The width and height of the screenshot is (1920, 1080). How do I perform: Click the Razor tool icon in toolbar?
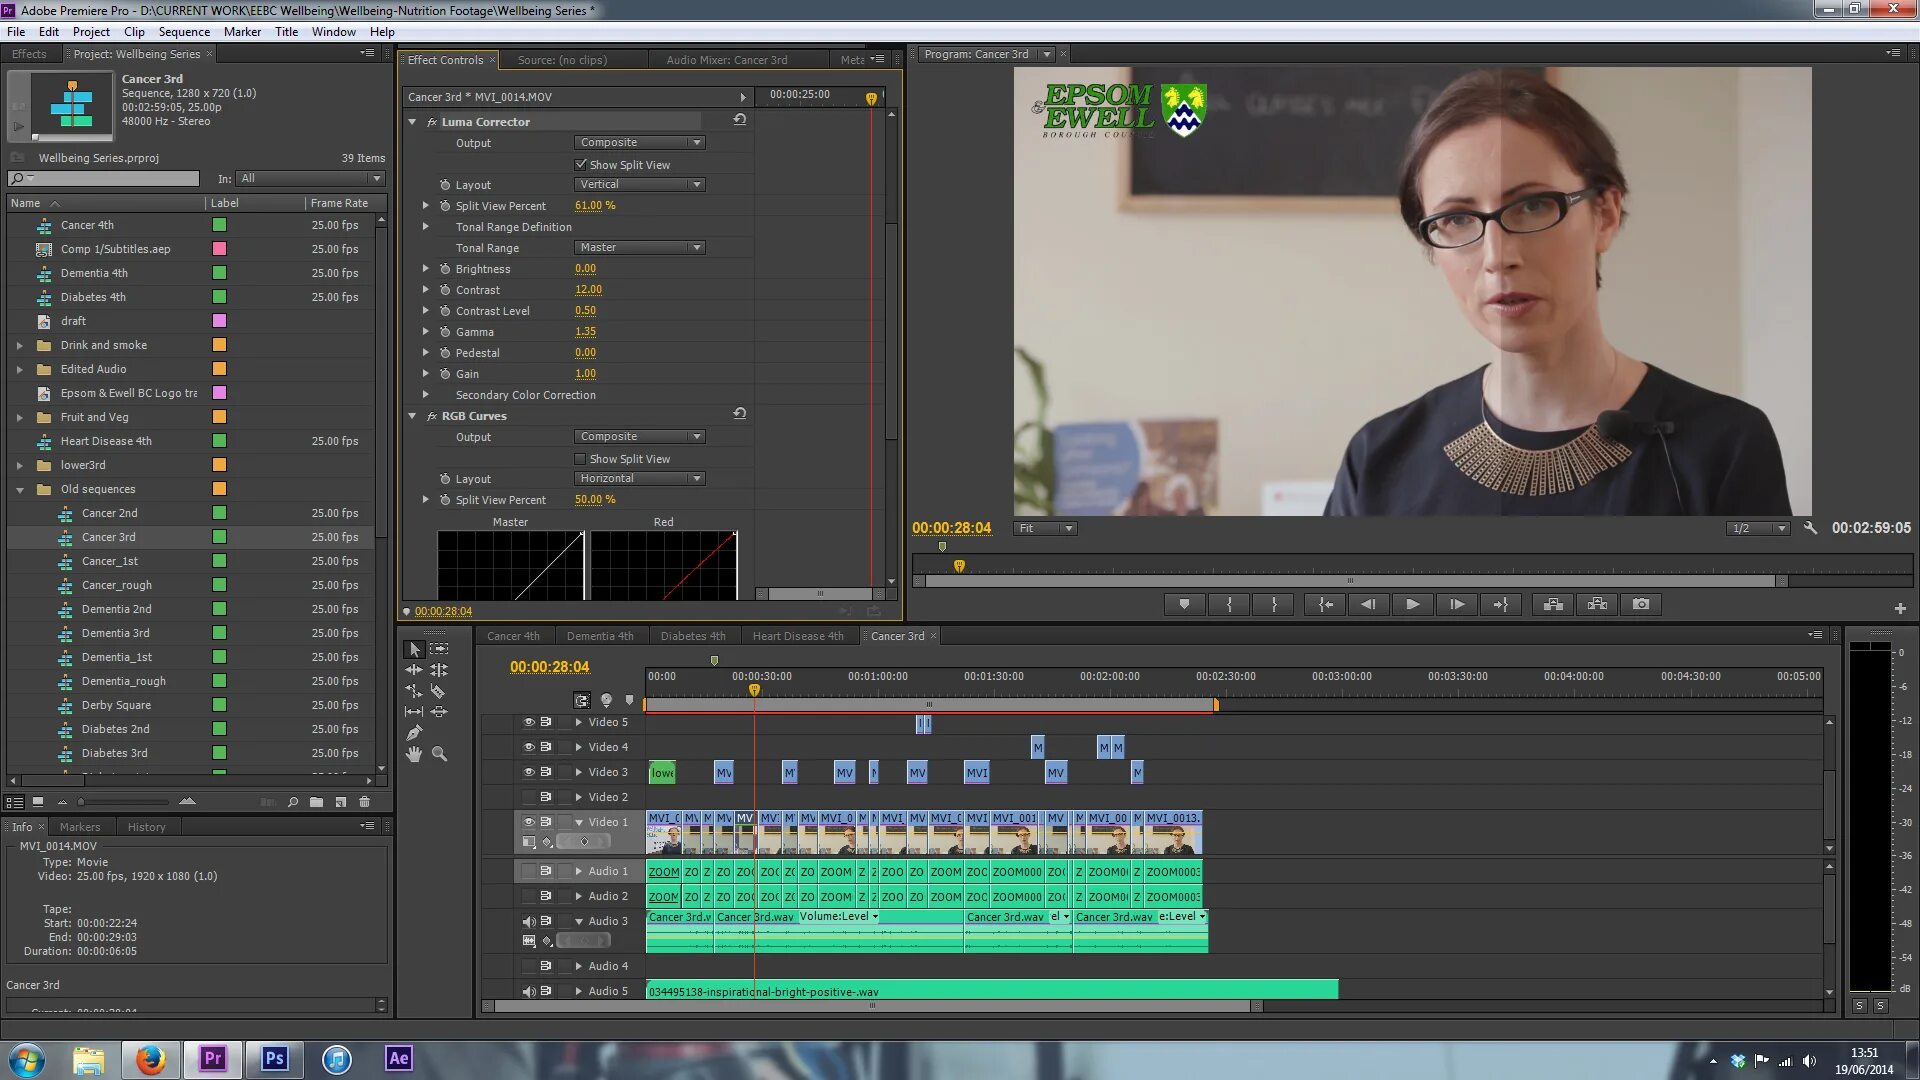coord(438,690)
